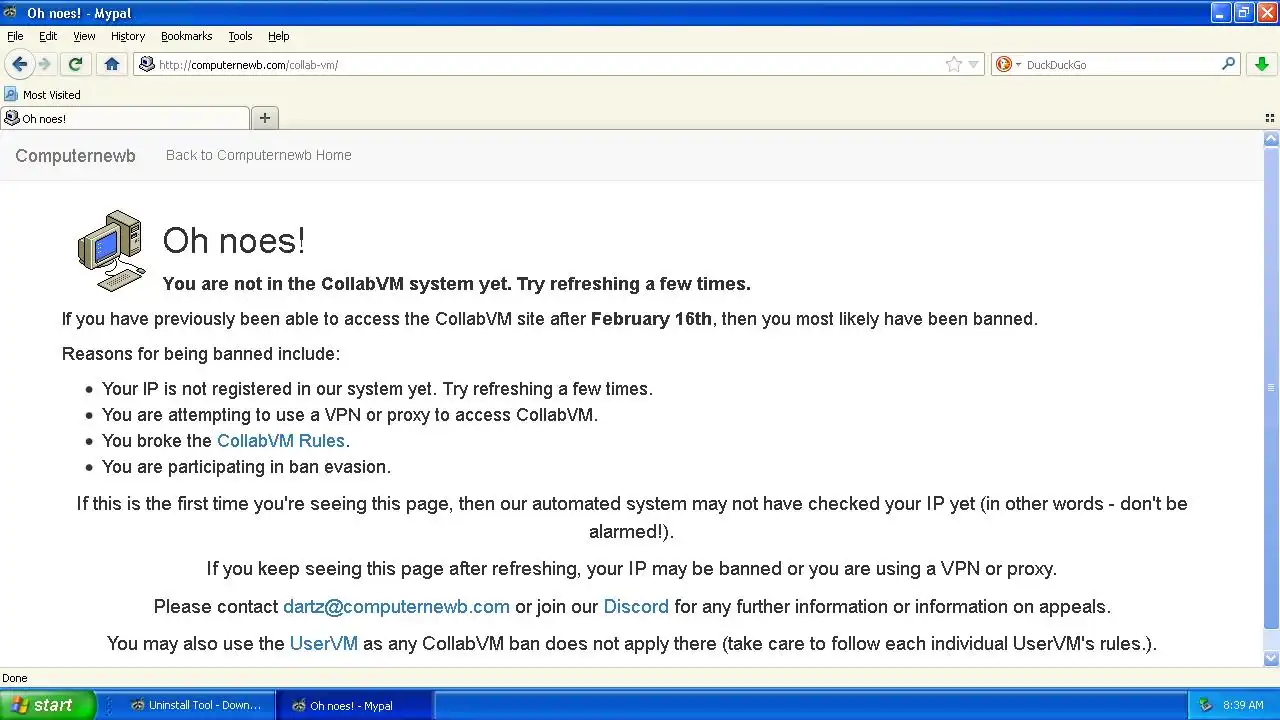Click the 'Done' status bar text
The width and height of the screenshot is (1280, 720).
point(14,678)
